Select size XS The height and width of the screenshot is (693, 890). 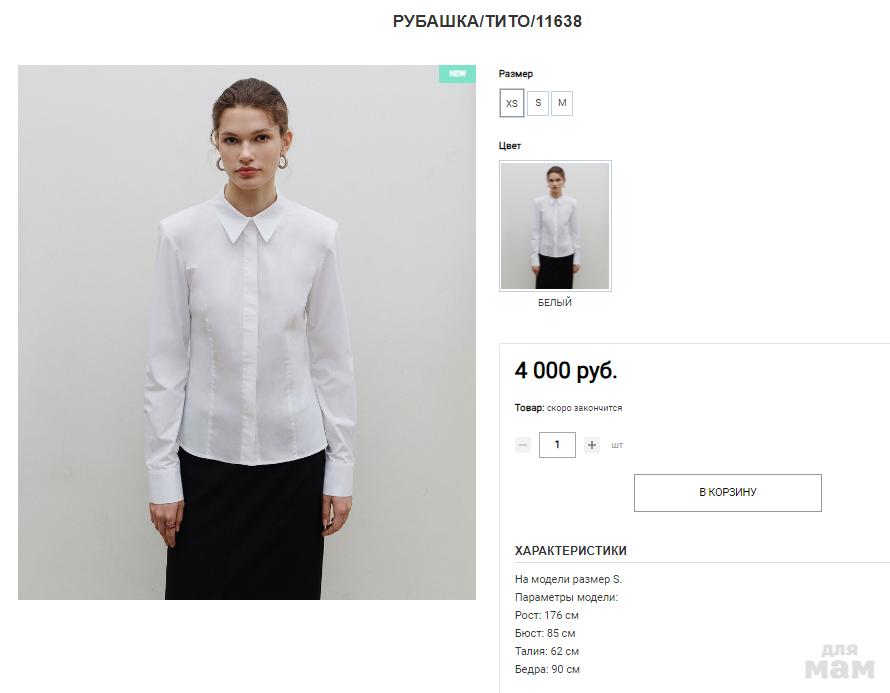click(x=511, y=103)
